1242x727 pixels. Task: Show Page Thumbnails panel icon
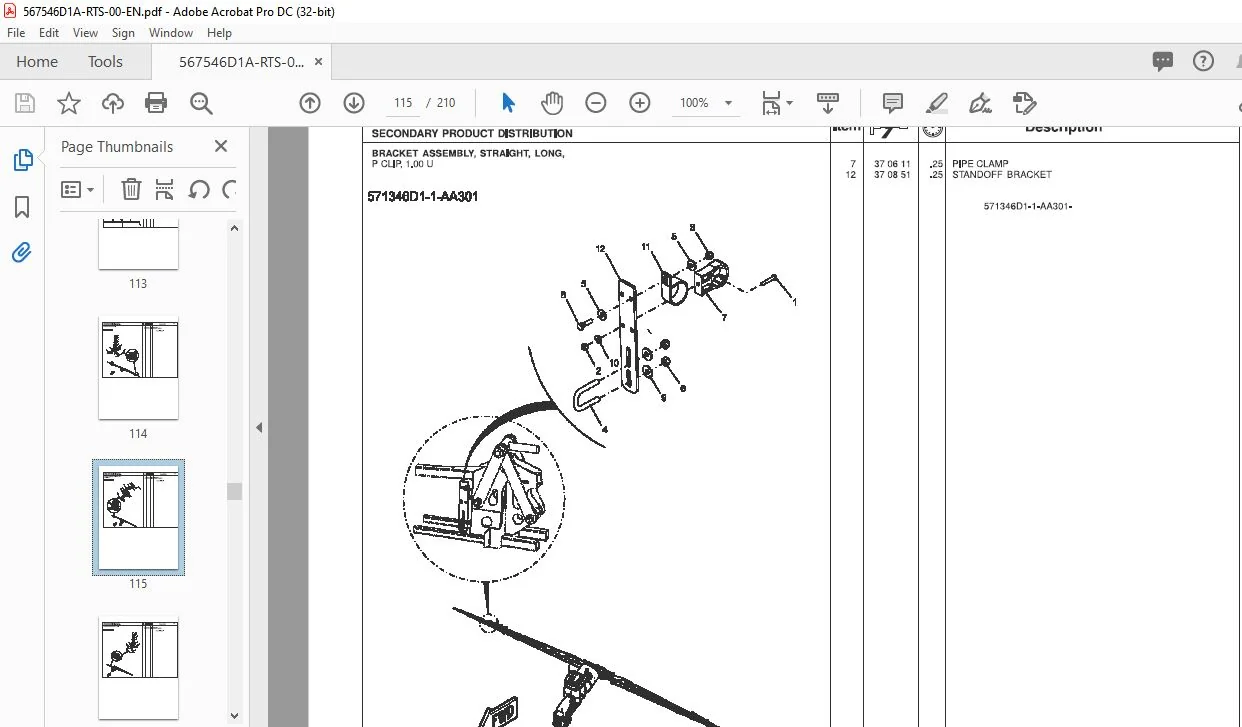[22, 160]
